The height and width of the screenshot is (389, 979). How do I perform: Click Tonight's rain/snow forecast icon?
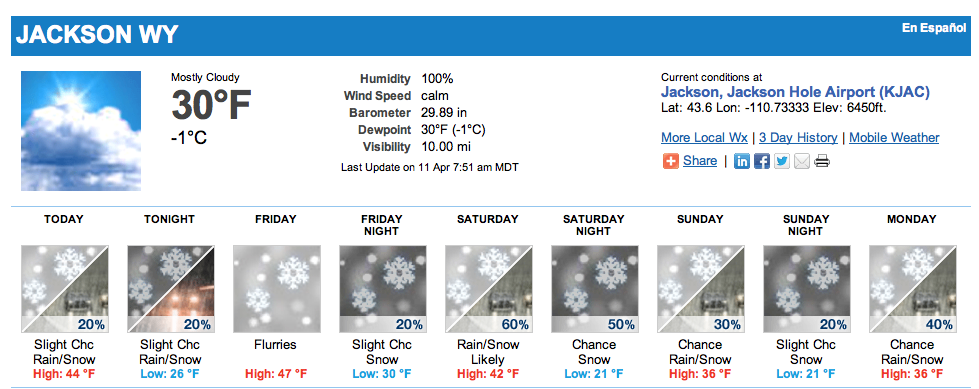tap(170, 288)
